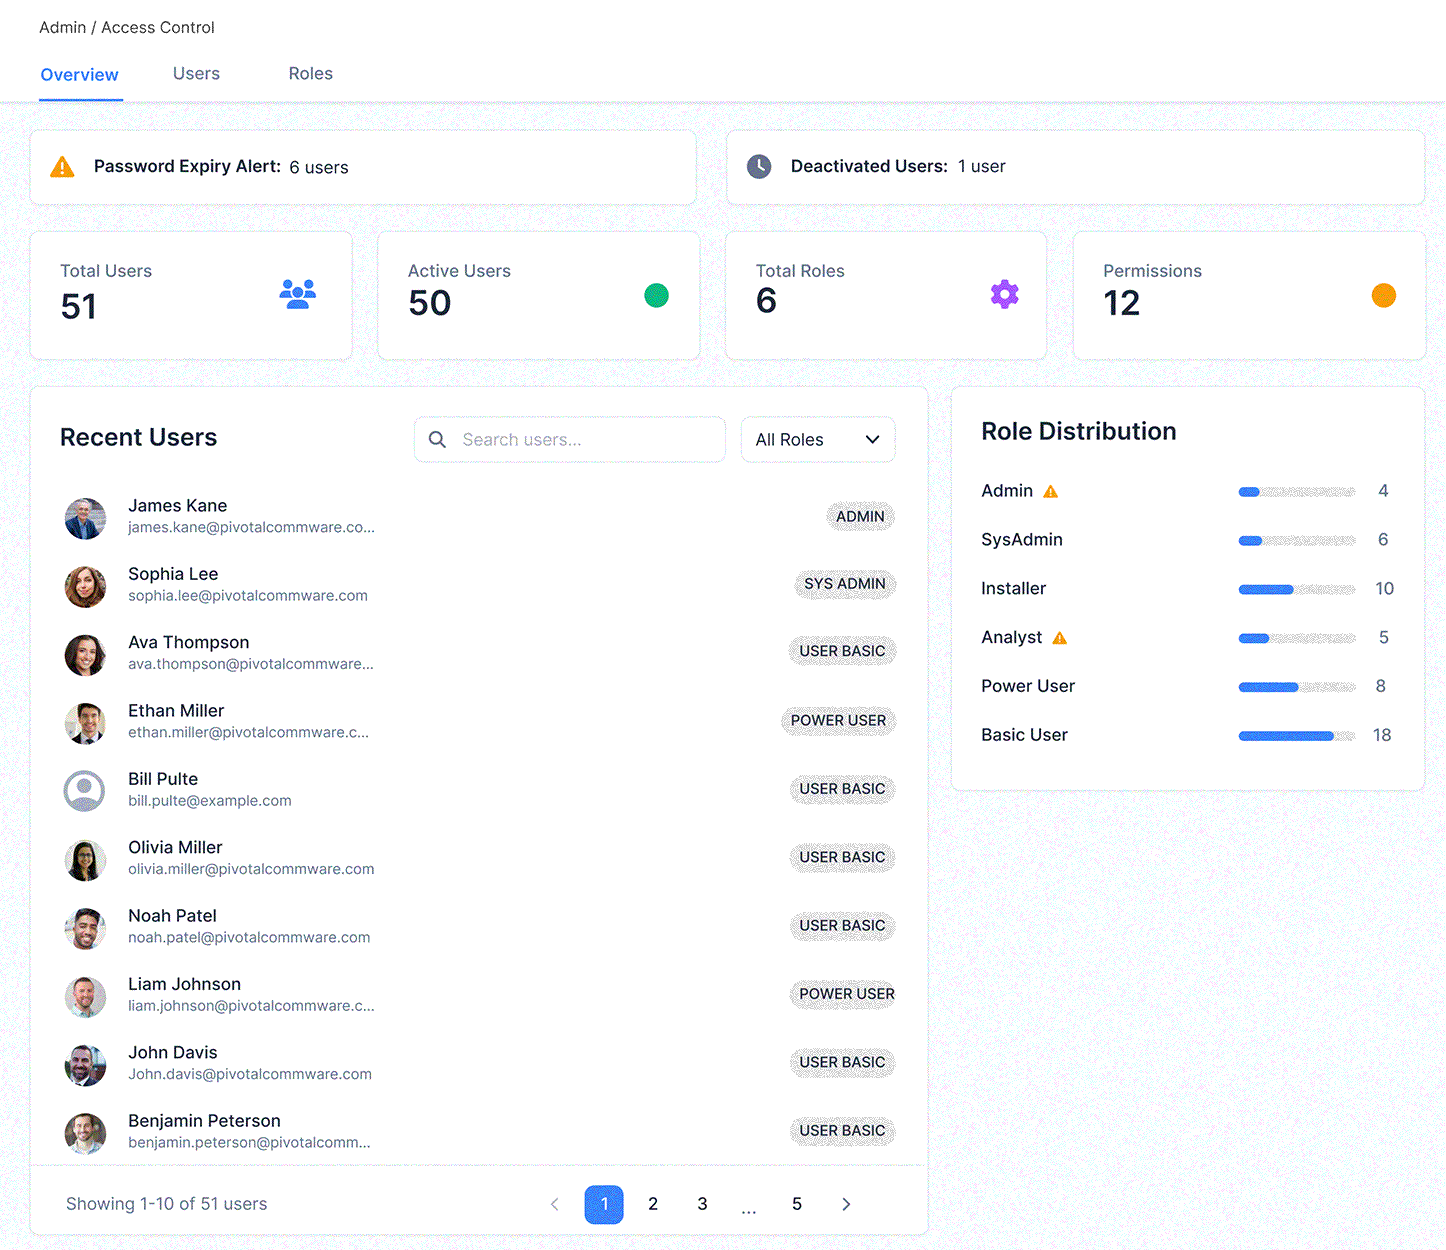Screen dimensions: 1446x1250
Task: Click the Deactivated Users label
Action: 869,166
